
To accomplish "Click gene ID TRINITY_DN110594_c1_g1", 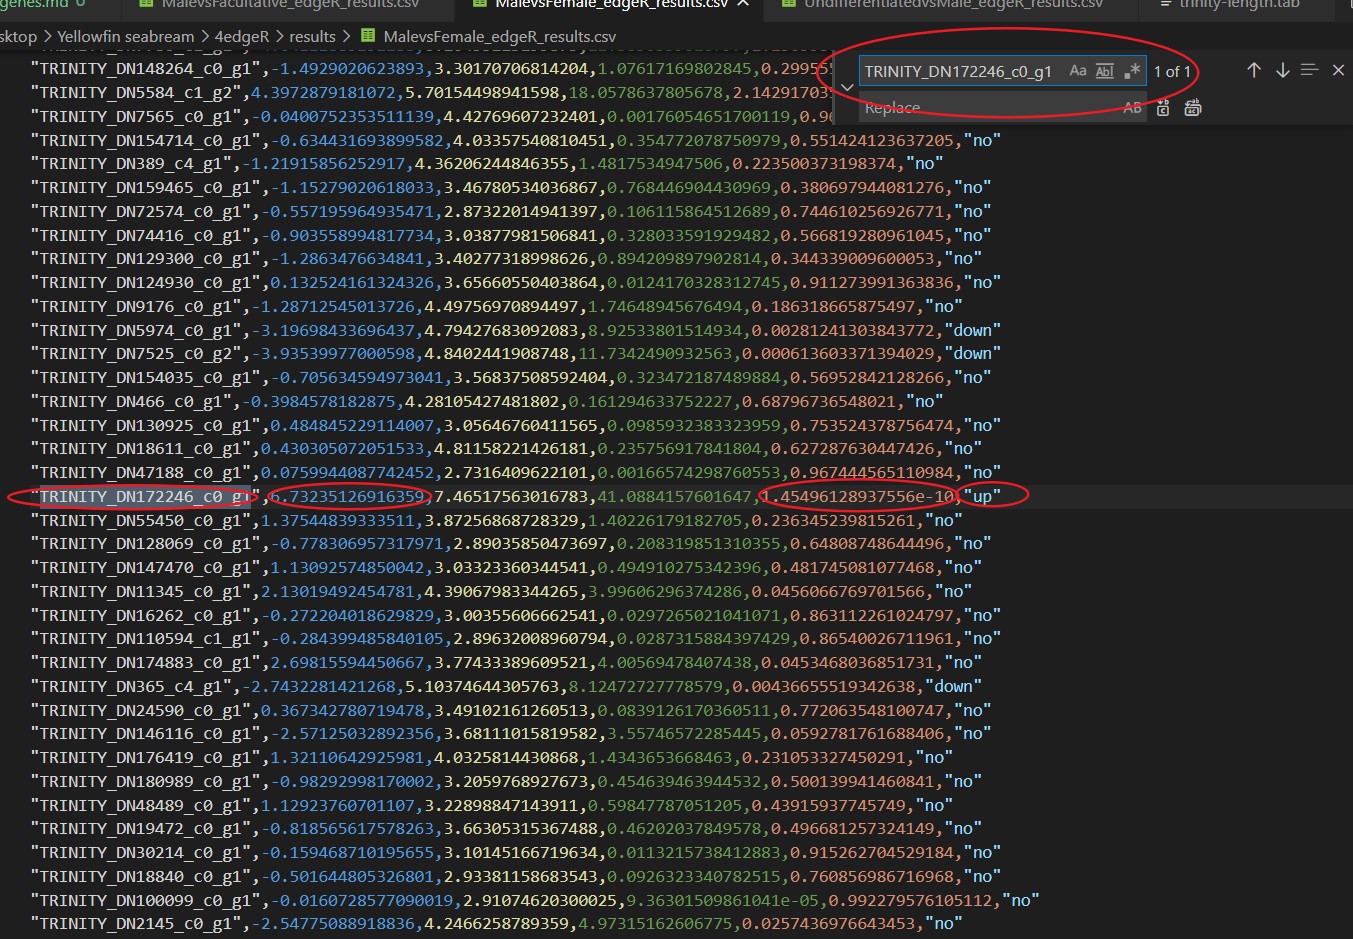I will pyautogui.click(x=145, y=639).
